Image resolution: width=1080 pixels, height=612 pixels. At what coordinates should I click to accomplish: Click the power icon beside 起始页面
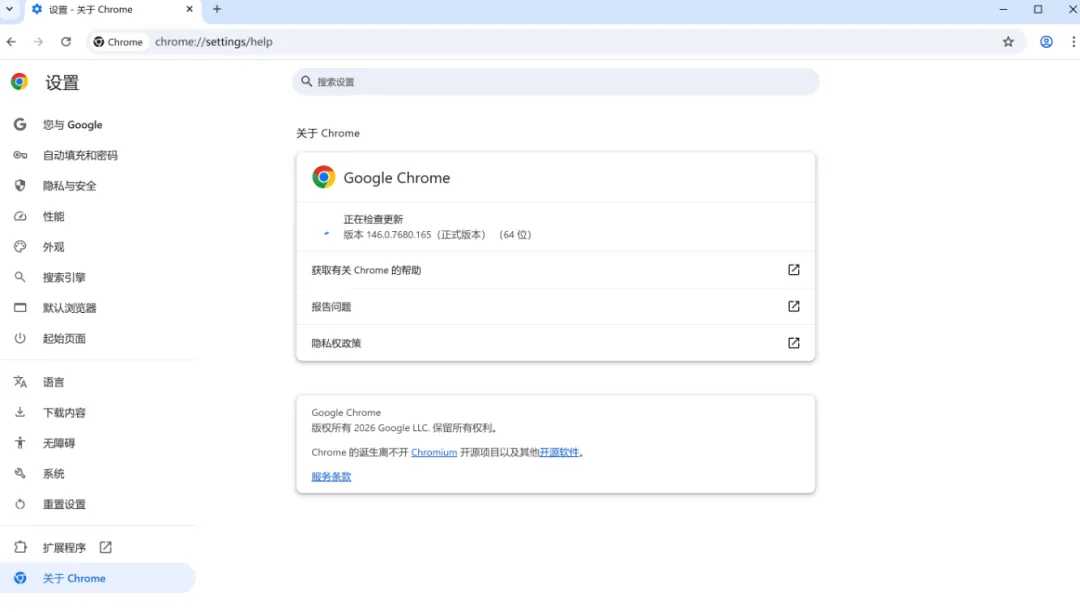pyautogui.click(x=20, y=339)
